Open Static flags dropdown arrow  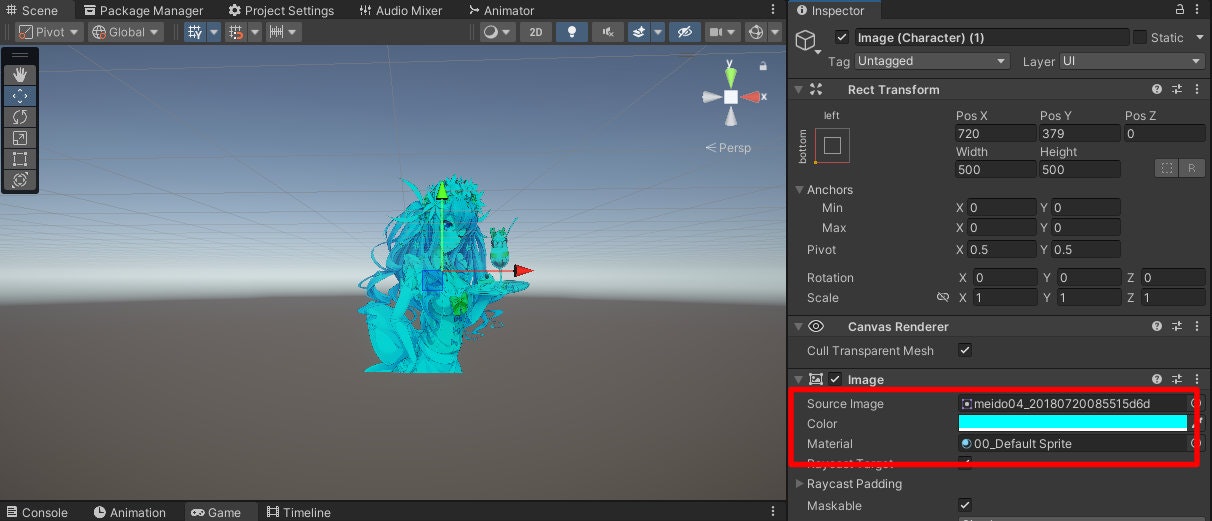1201,37
